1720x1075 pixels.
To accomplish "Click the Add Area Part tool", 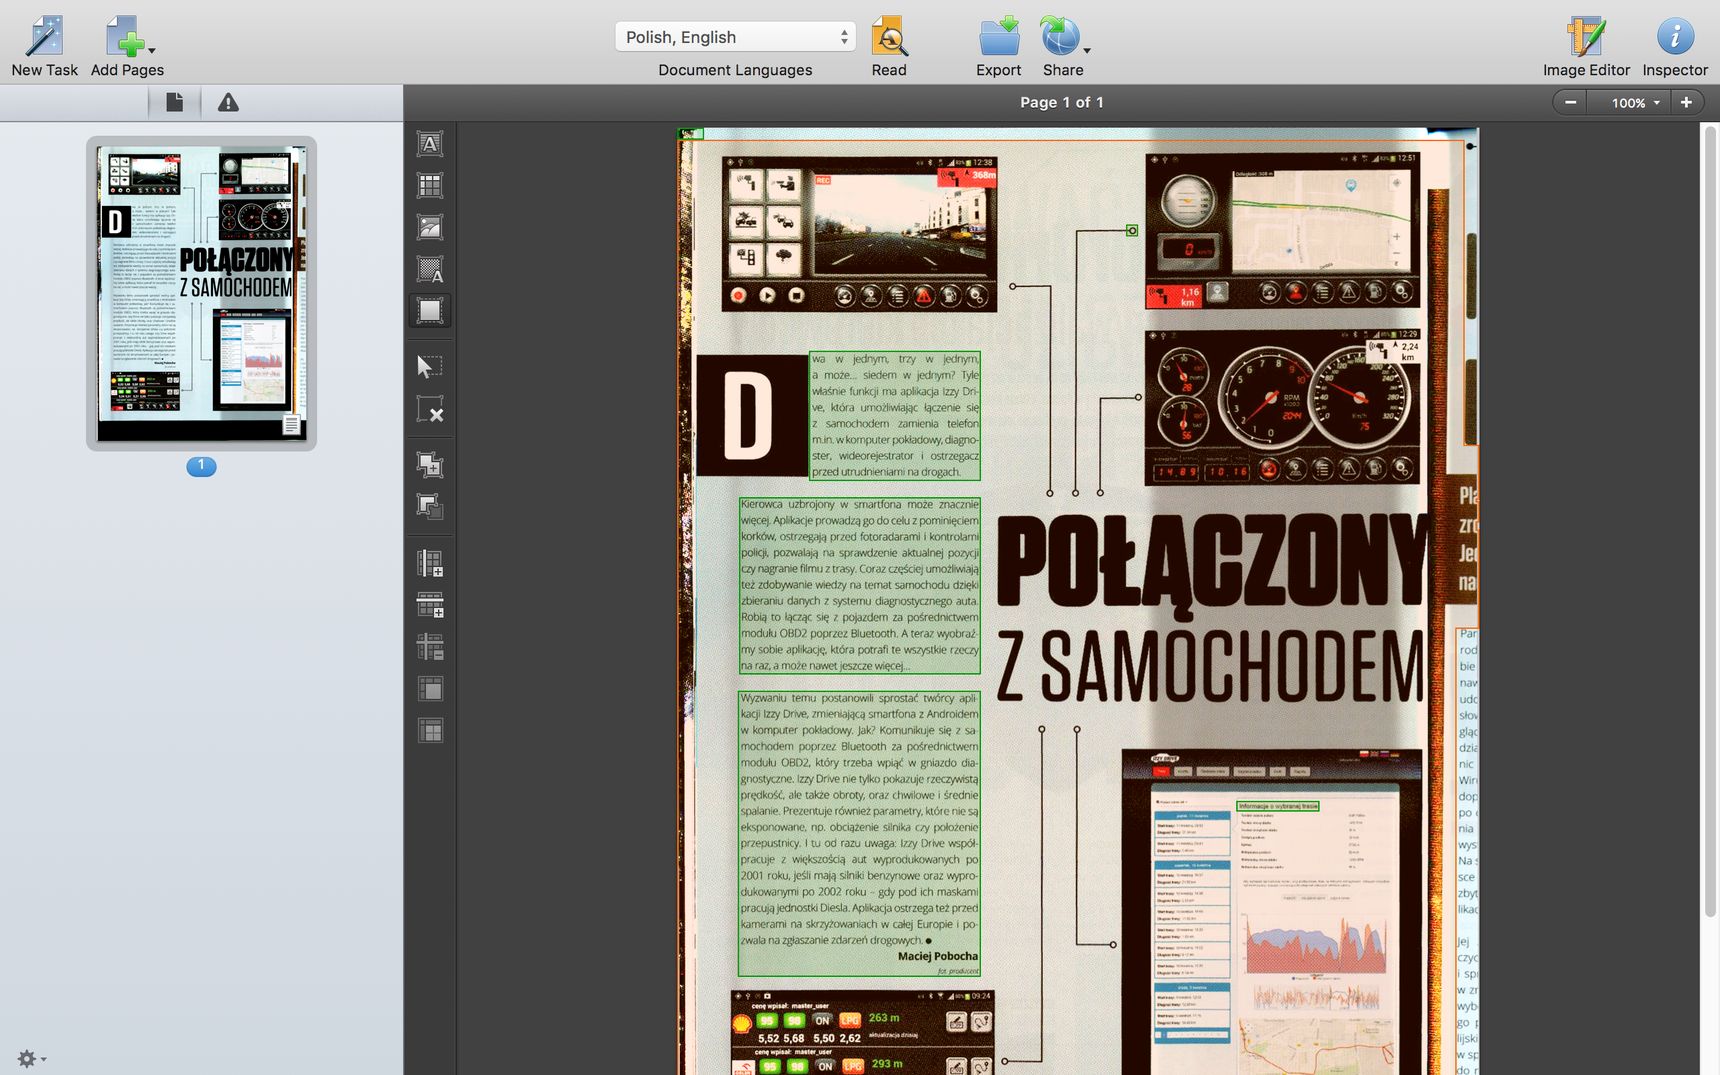I will tap(430, 464).
